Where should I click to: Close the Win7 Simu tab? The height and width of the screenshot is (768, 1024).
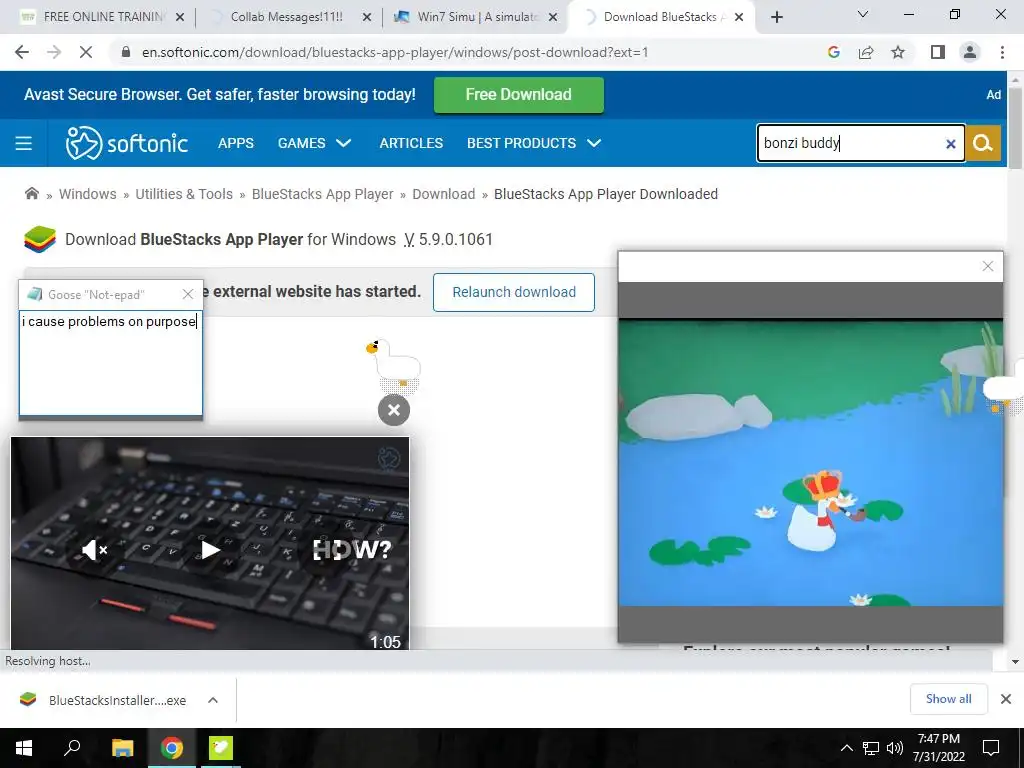click(553, 17)
